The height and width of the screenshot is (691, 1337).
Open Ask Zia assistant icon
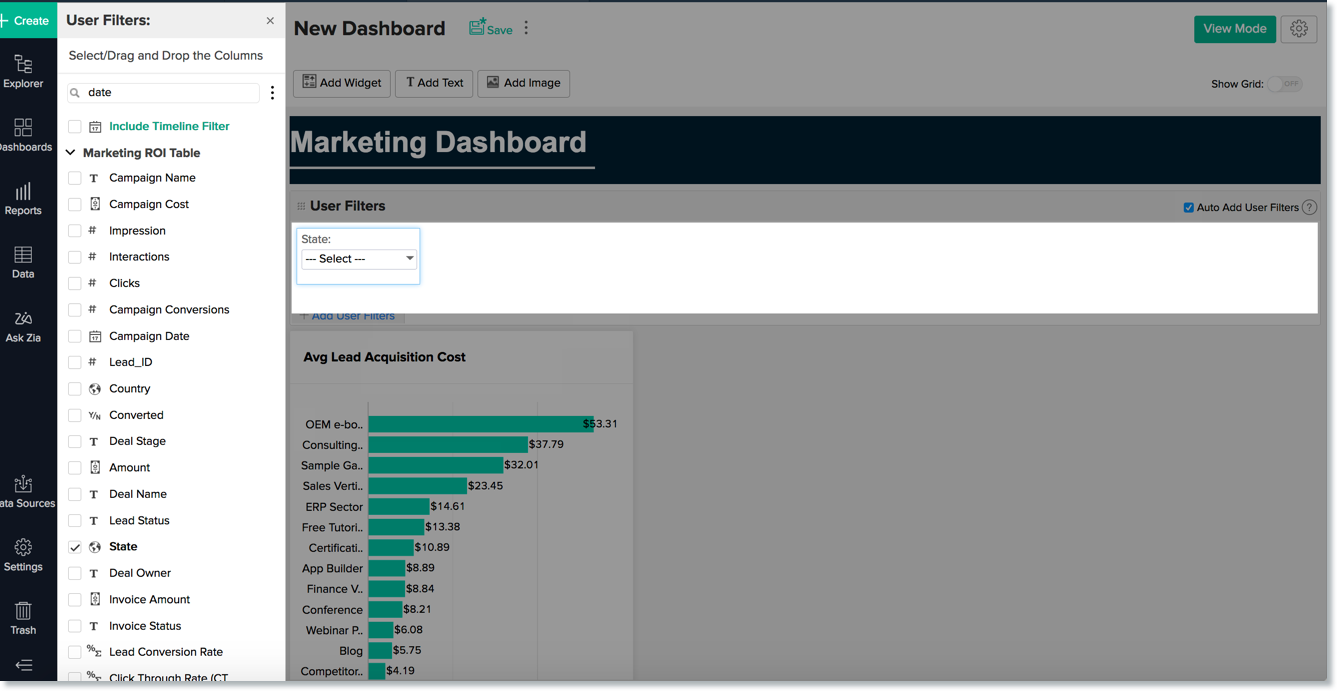point(23,326)
